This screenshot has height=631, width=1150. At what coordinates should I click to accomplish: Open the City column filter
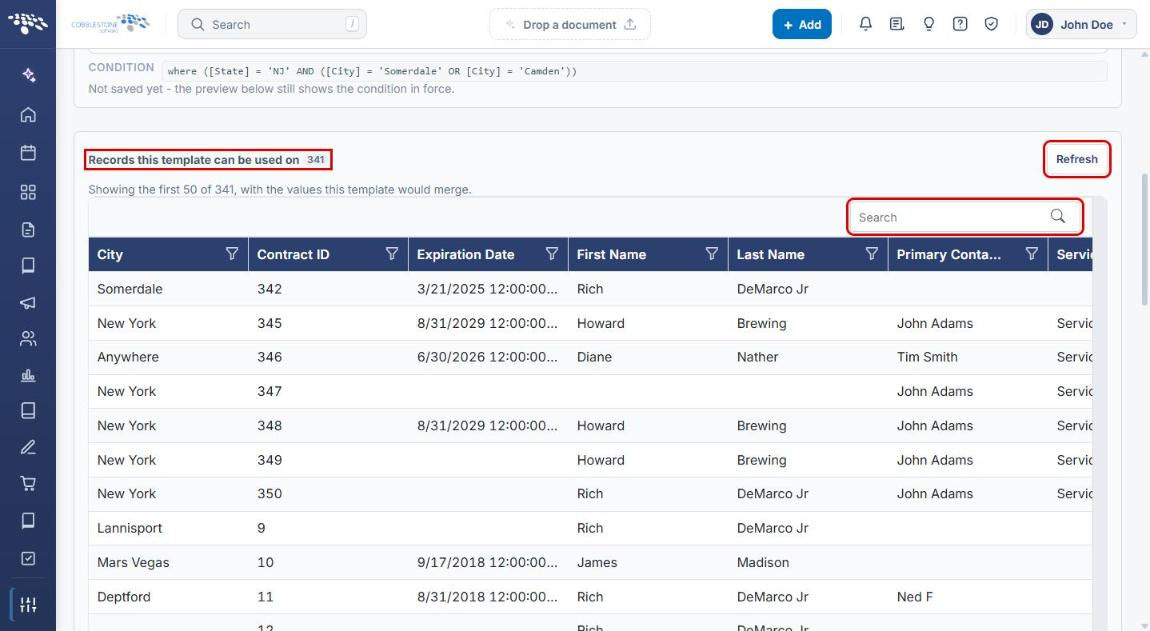pyautogui.click(x=232, y=254)
